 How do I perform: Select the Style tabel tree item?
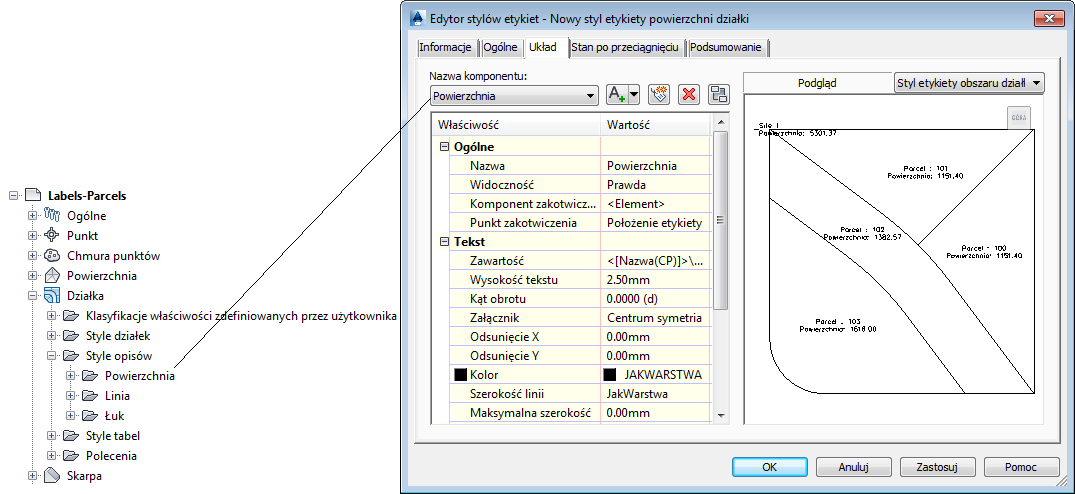113,436
